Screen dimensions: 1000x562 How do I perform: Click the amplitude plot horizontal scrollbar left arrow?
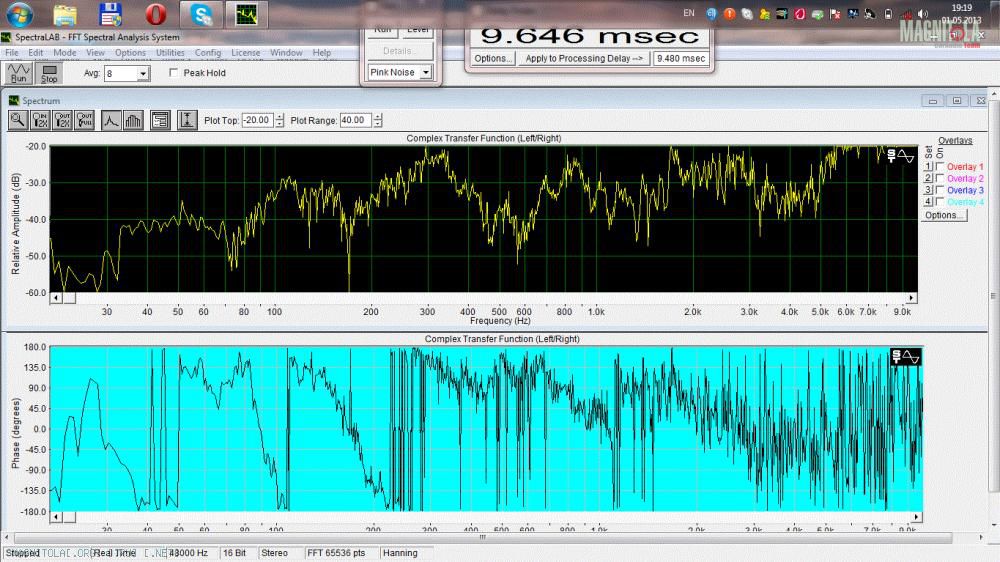tap(56, 298)
